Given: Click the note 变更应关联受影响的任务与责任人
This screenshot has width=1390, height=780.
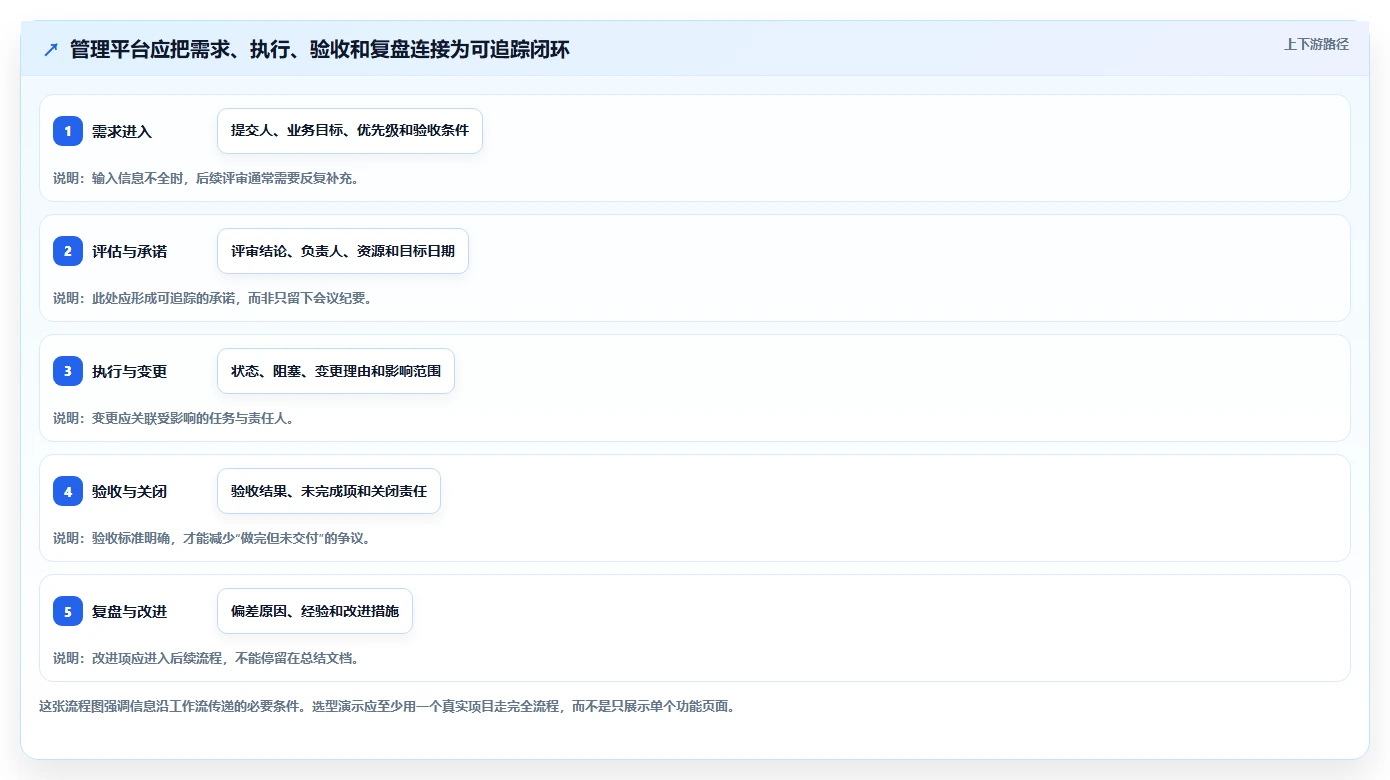Looking at the screenshot, I should pos(174,418).
